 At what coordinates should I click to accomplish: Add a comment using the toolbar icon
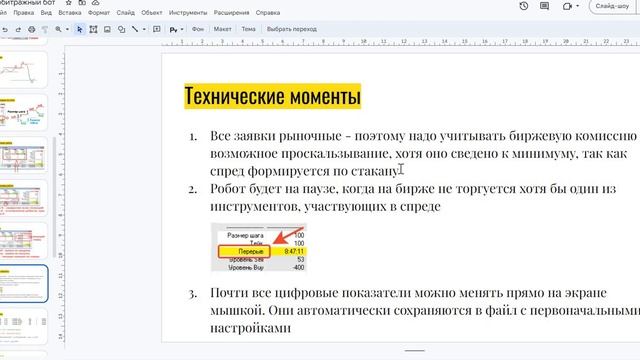click(x=157, y=29)
